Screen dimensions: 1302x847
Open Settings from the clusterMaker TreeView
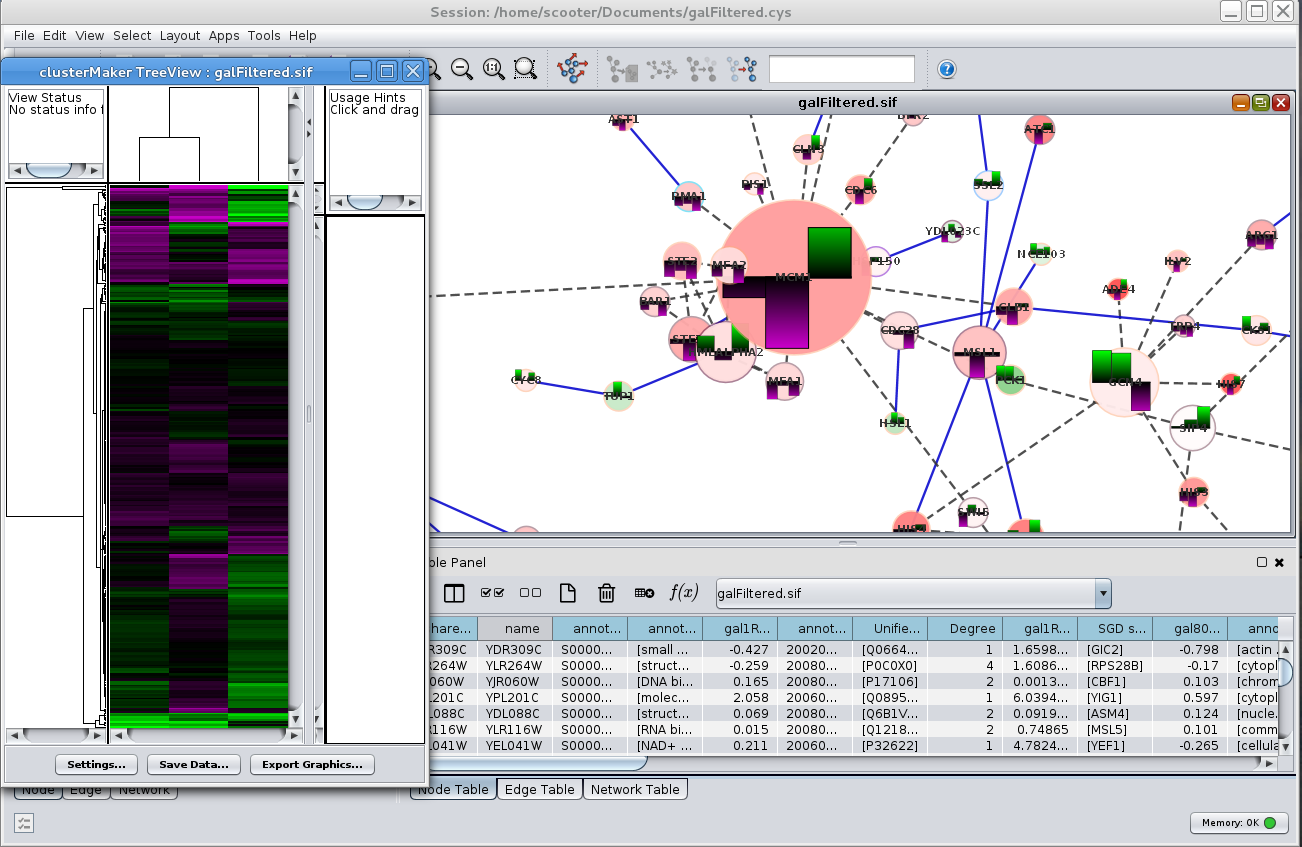coord(96,765)
